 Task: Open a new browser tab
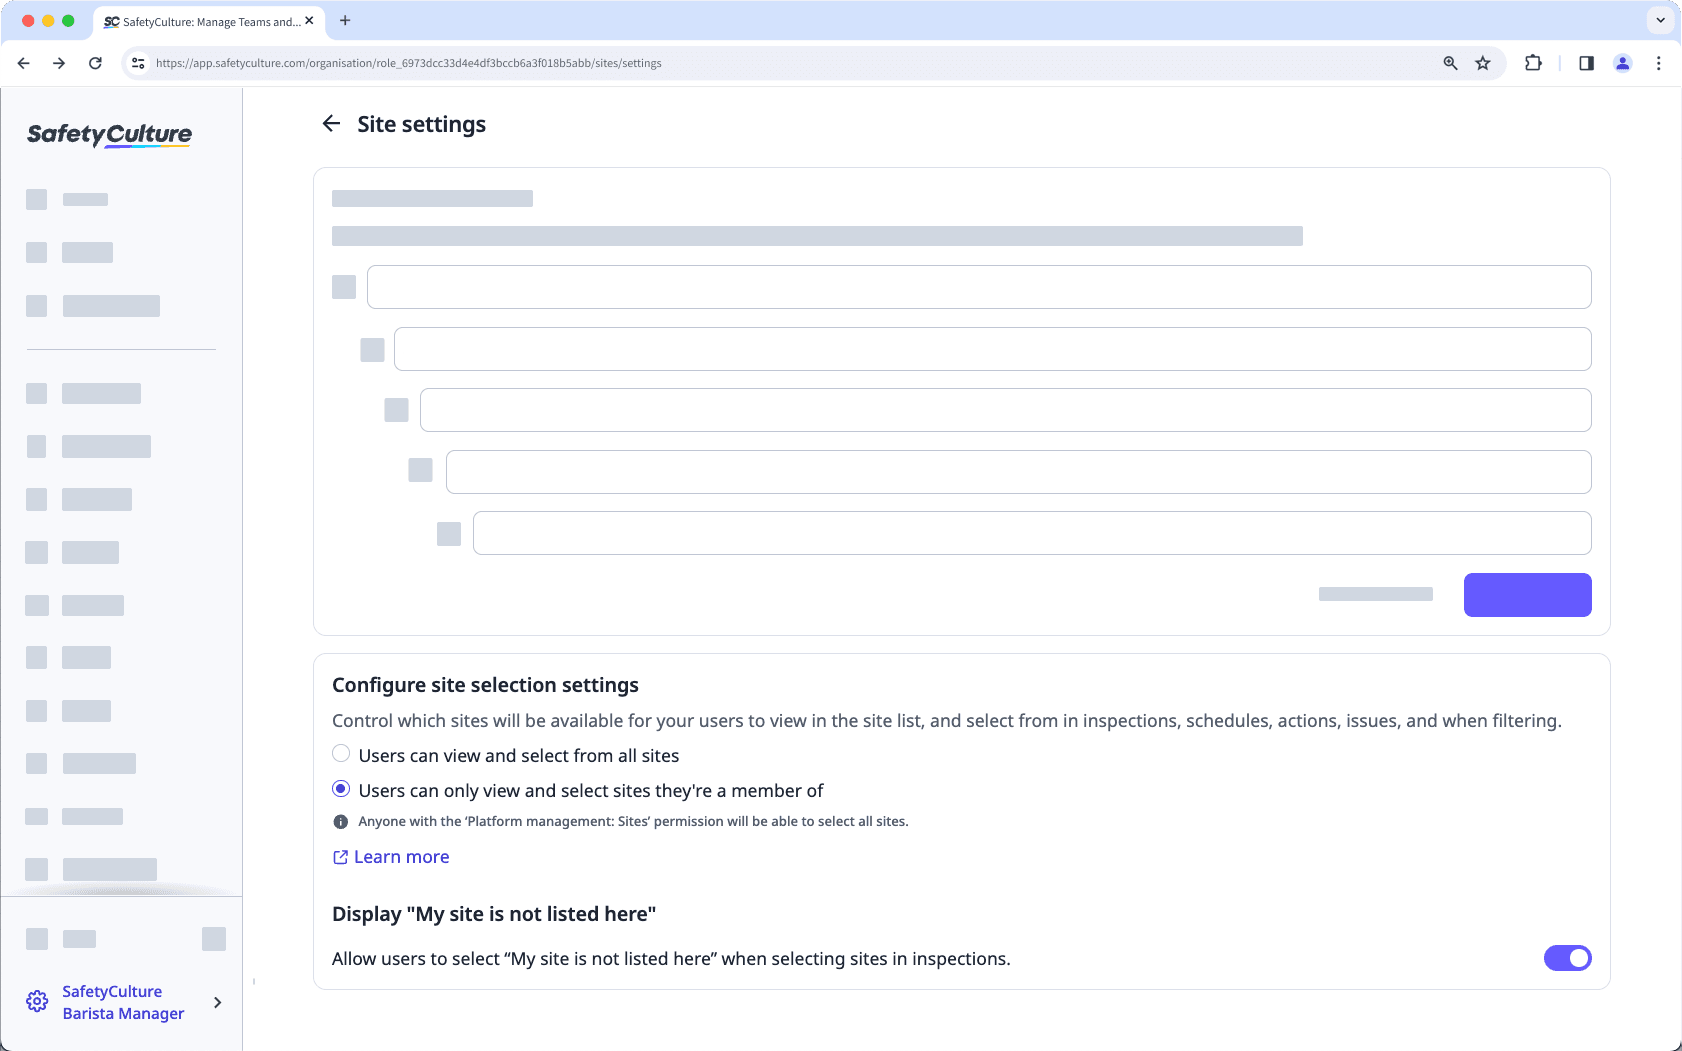[x=346, y=20]
